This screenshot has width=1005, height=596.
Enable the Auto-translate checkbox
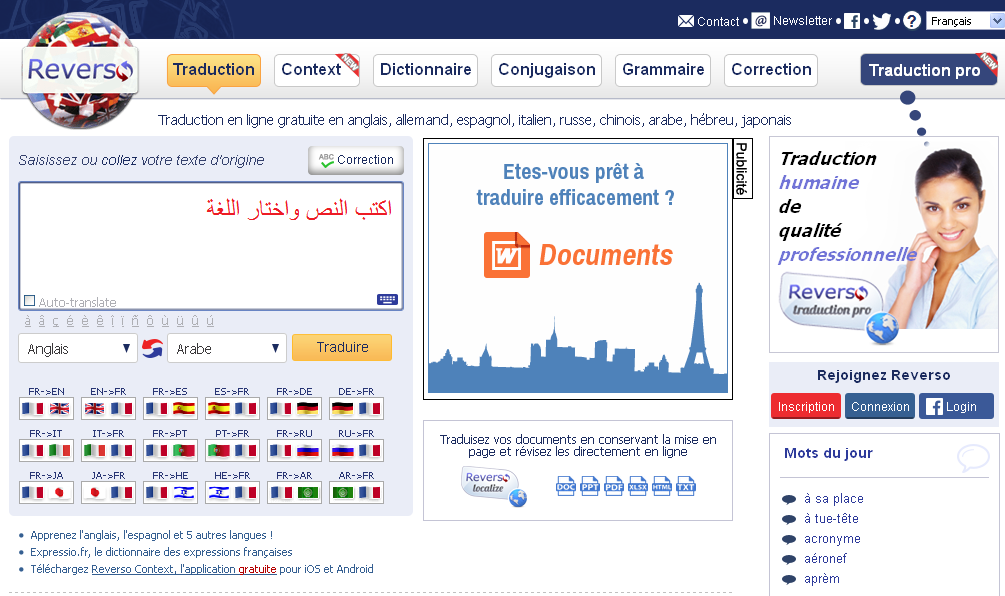coord(29,301)
